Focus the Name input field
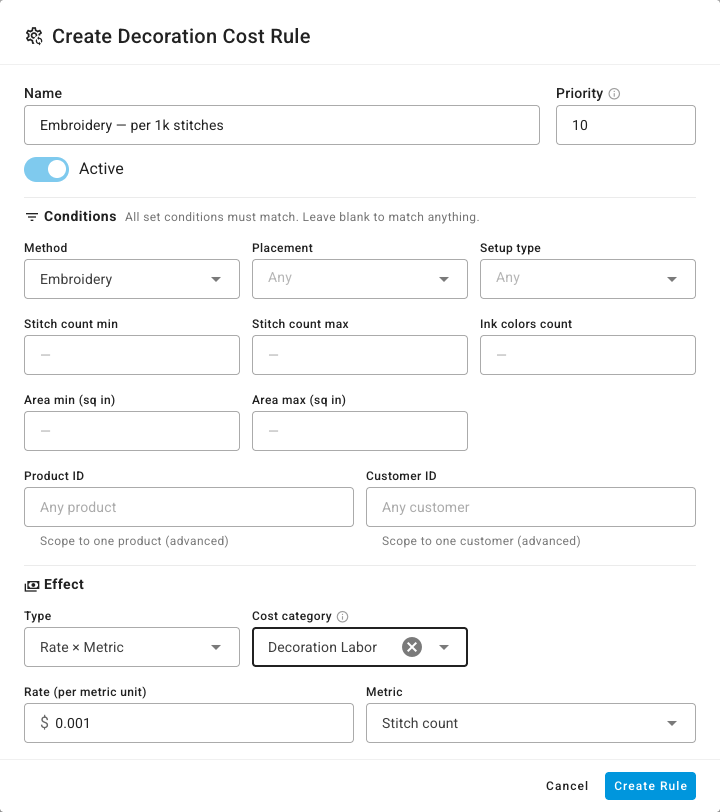 282,125
